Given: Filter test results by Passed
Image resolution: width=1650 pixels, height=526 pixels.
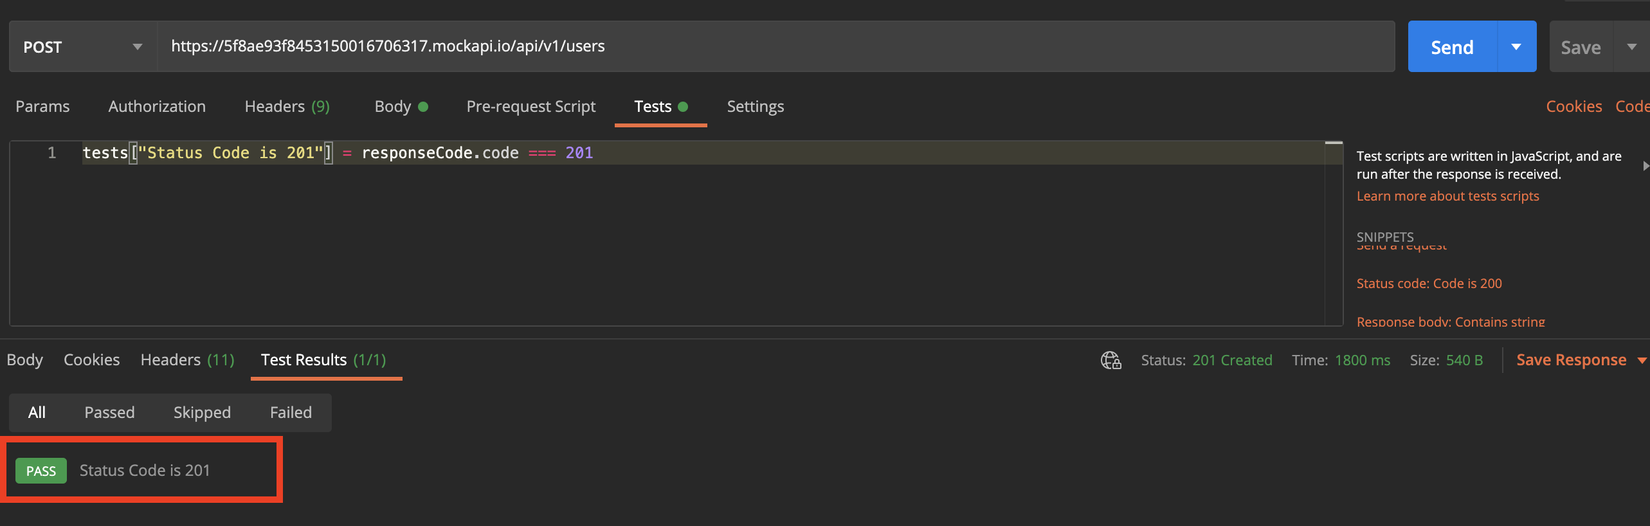Looking at the screenshot, I should 109,412.
